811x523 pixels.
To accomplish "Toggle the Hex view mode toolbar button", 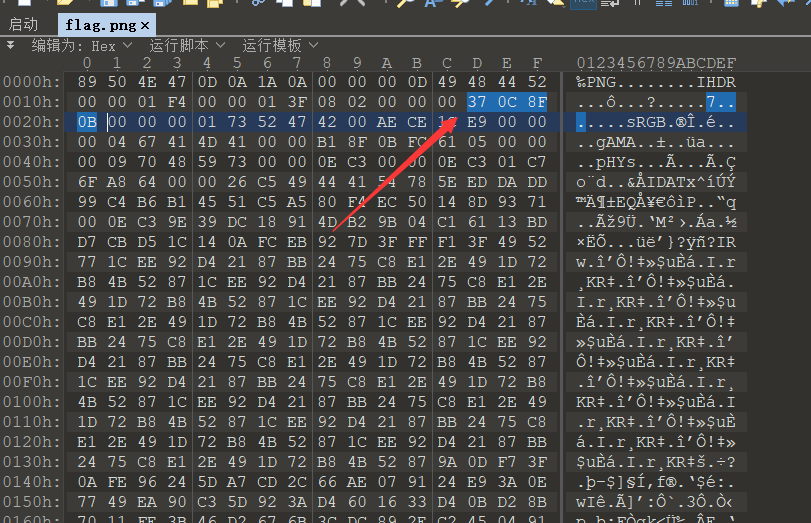I will (x=583, y=3).
